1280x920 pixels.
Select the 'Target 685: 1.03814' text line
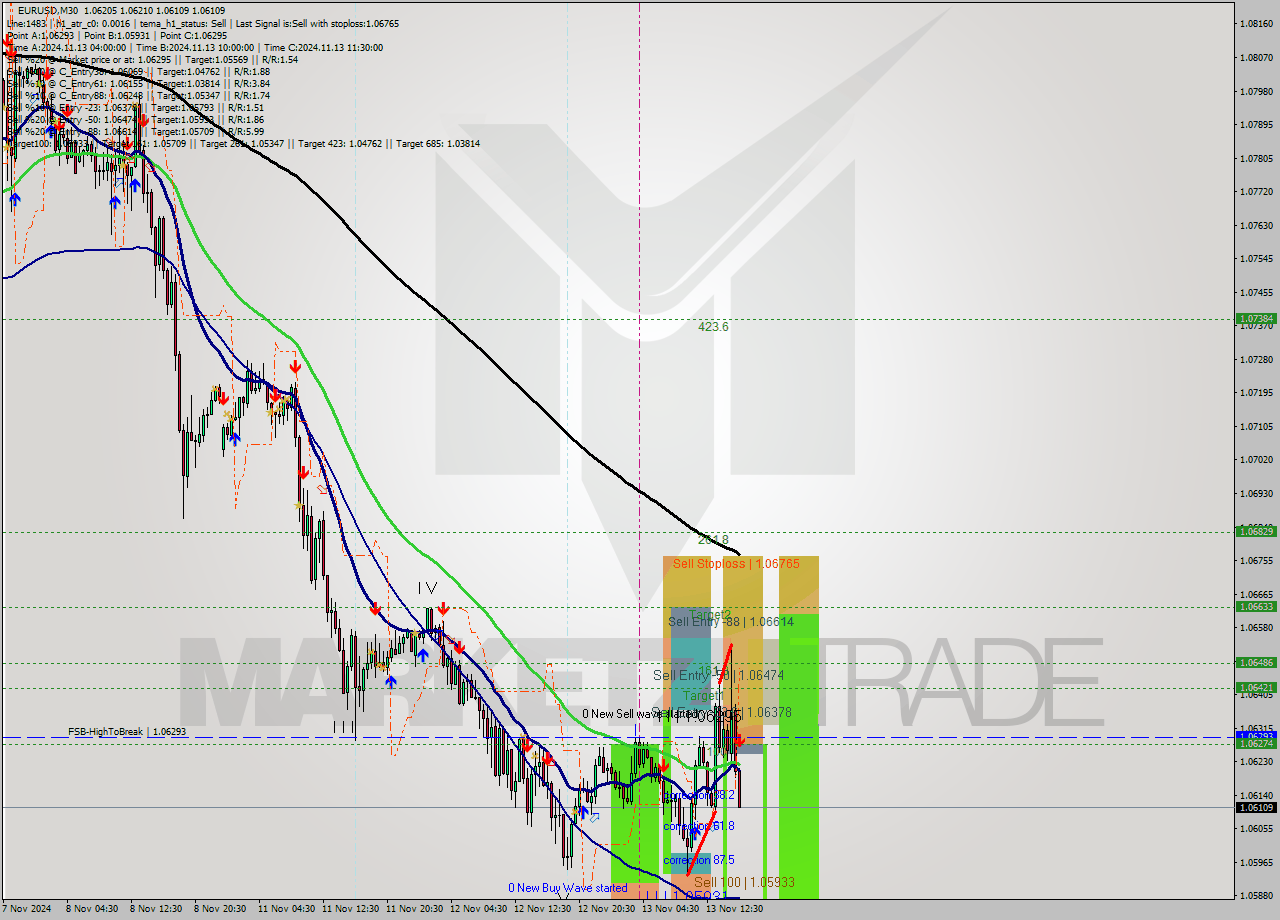point(438,143)
